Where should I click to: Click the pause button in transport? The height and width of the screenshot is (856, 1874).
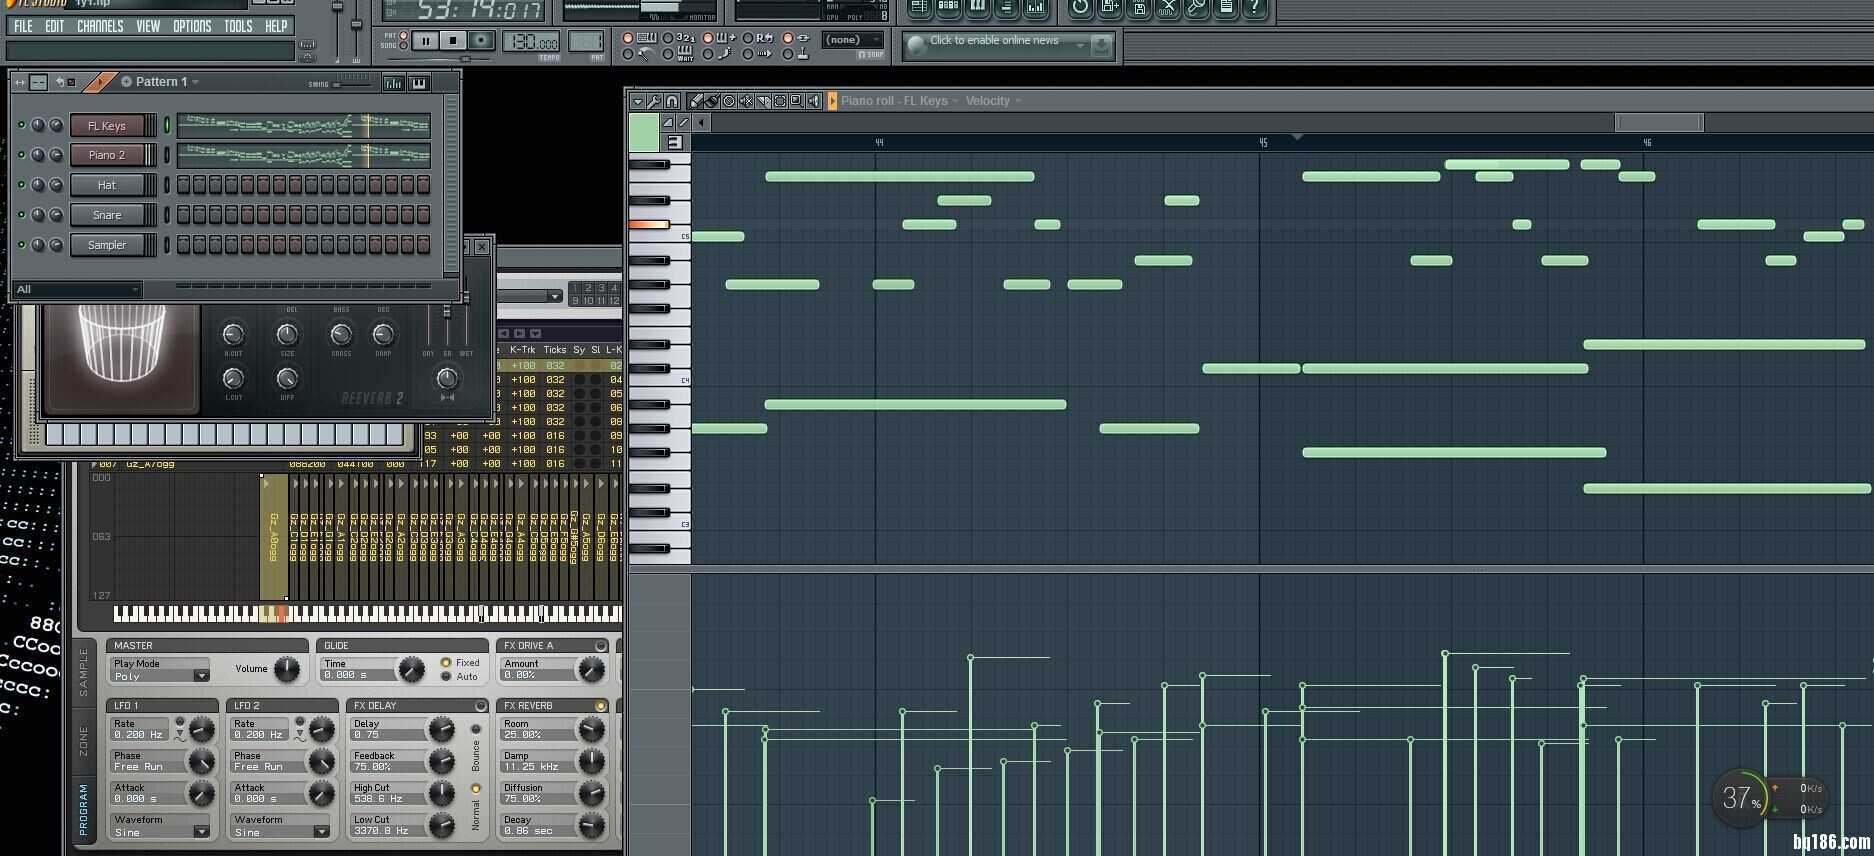click(425, 40)
